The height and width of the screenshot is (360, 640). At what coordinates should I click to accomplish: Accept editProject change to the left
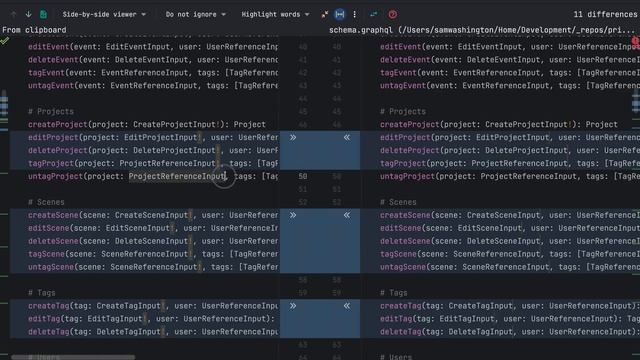tap(347, 138)
